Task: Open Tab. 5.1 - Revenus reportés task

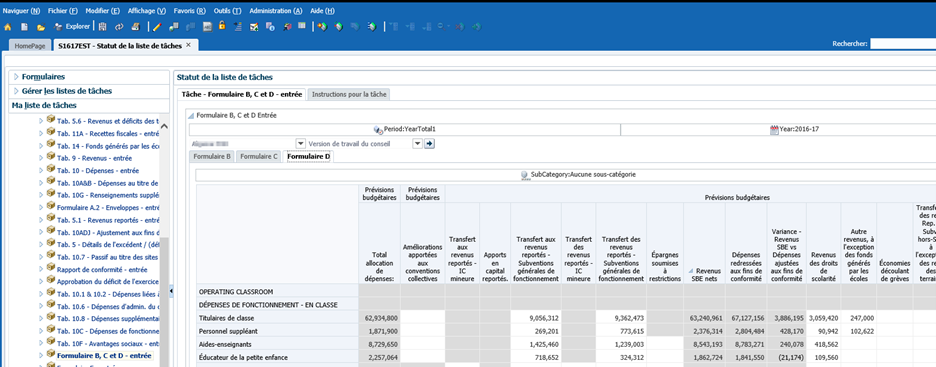Action: [x=108, y=220]
